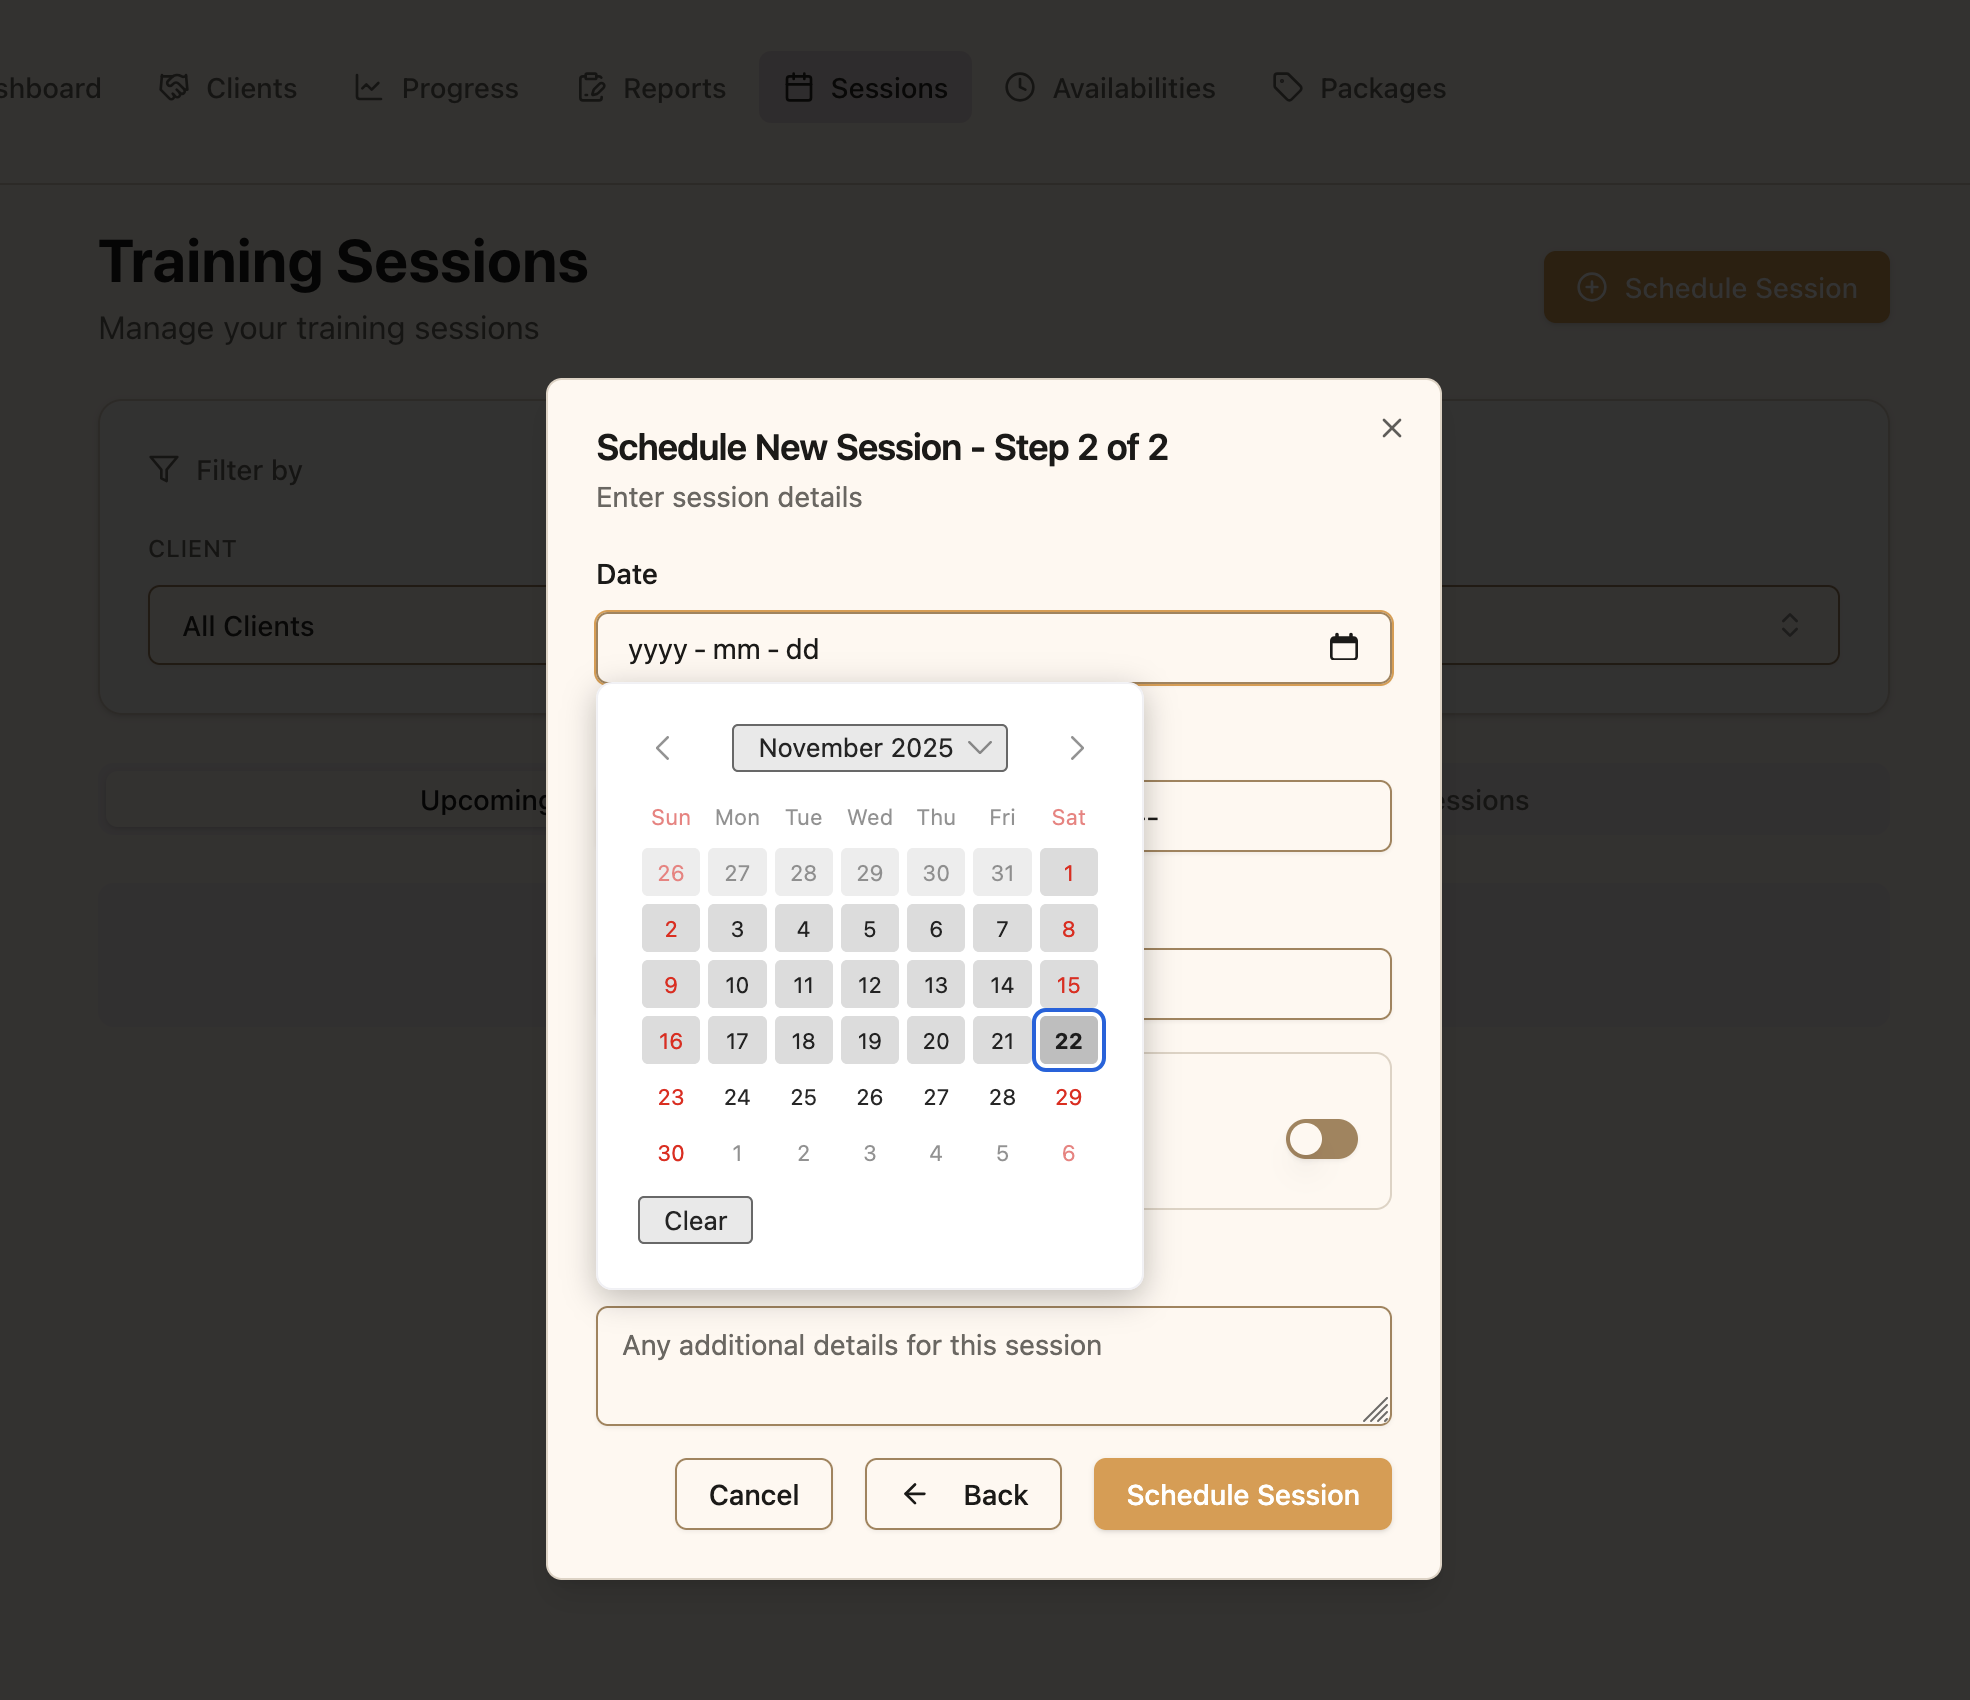The height and width of the screenshot is (1700, 1970).
Task: Click Cancel in the scheduling dialog
Action: (753, 1494)
